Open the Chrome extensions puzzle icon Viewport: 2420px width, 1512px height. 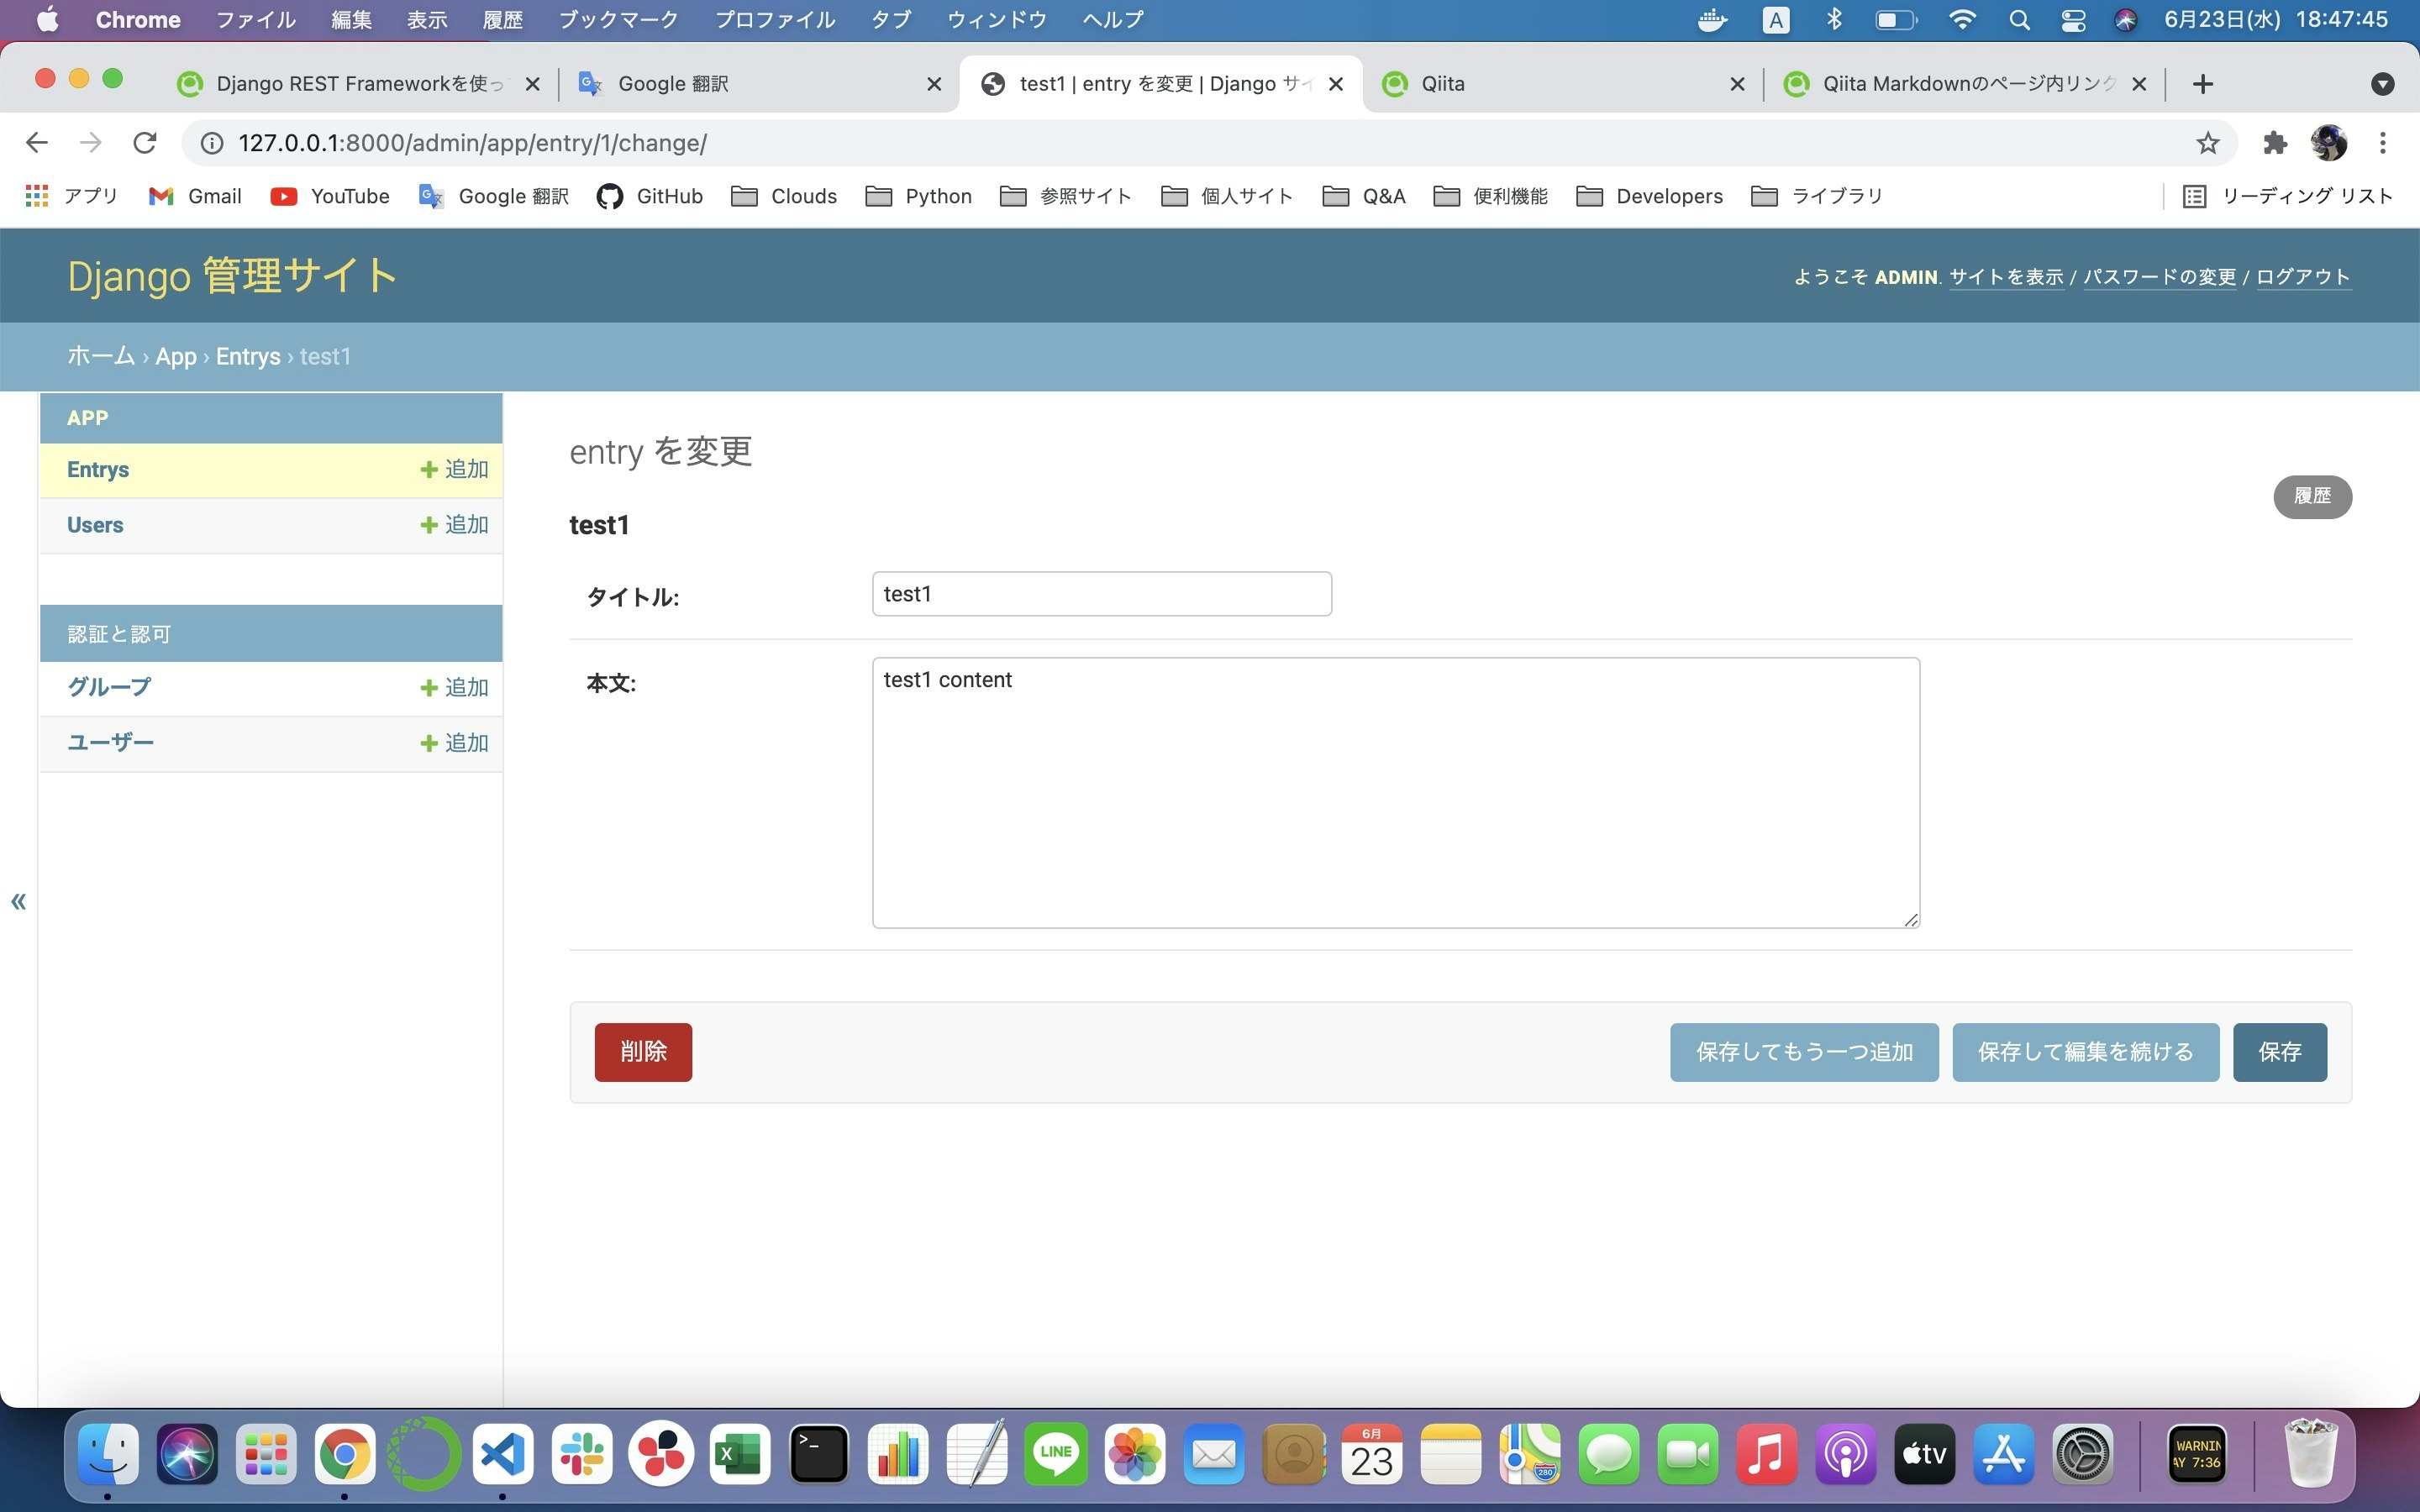click(2275, 143)
